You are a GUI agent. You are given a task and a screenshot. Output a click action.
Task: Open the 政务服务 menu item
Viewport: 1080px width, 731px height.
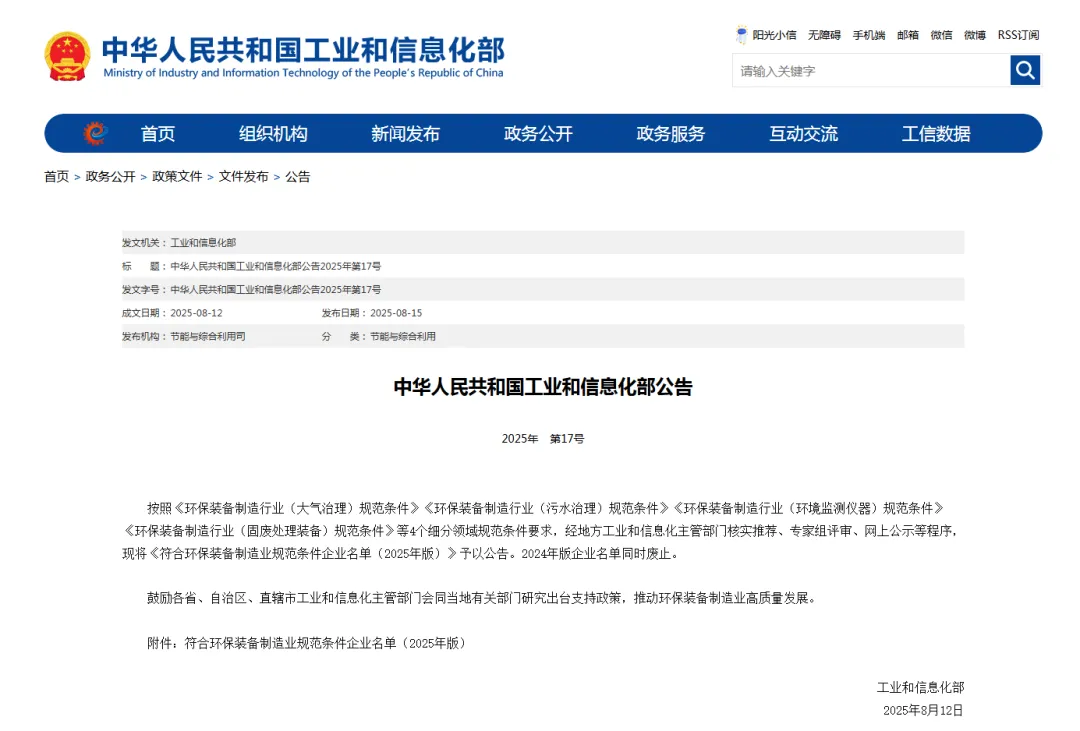[671, 134]
